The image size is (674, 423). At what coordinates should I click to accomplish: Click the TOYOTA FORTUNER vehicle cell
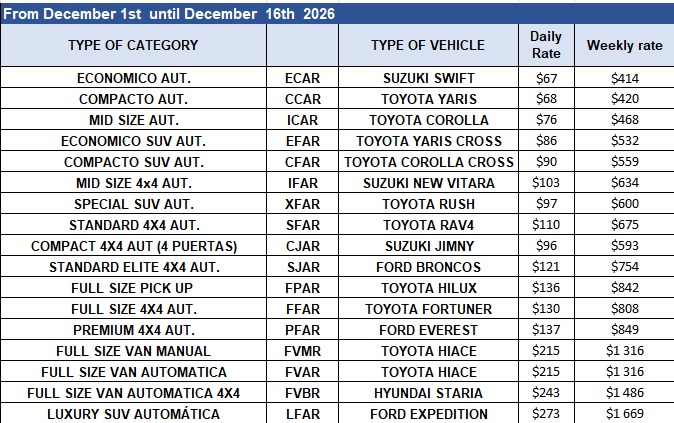point(428,309)
